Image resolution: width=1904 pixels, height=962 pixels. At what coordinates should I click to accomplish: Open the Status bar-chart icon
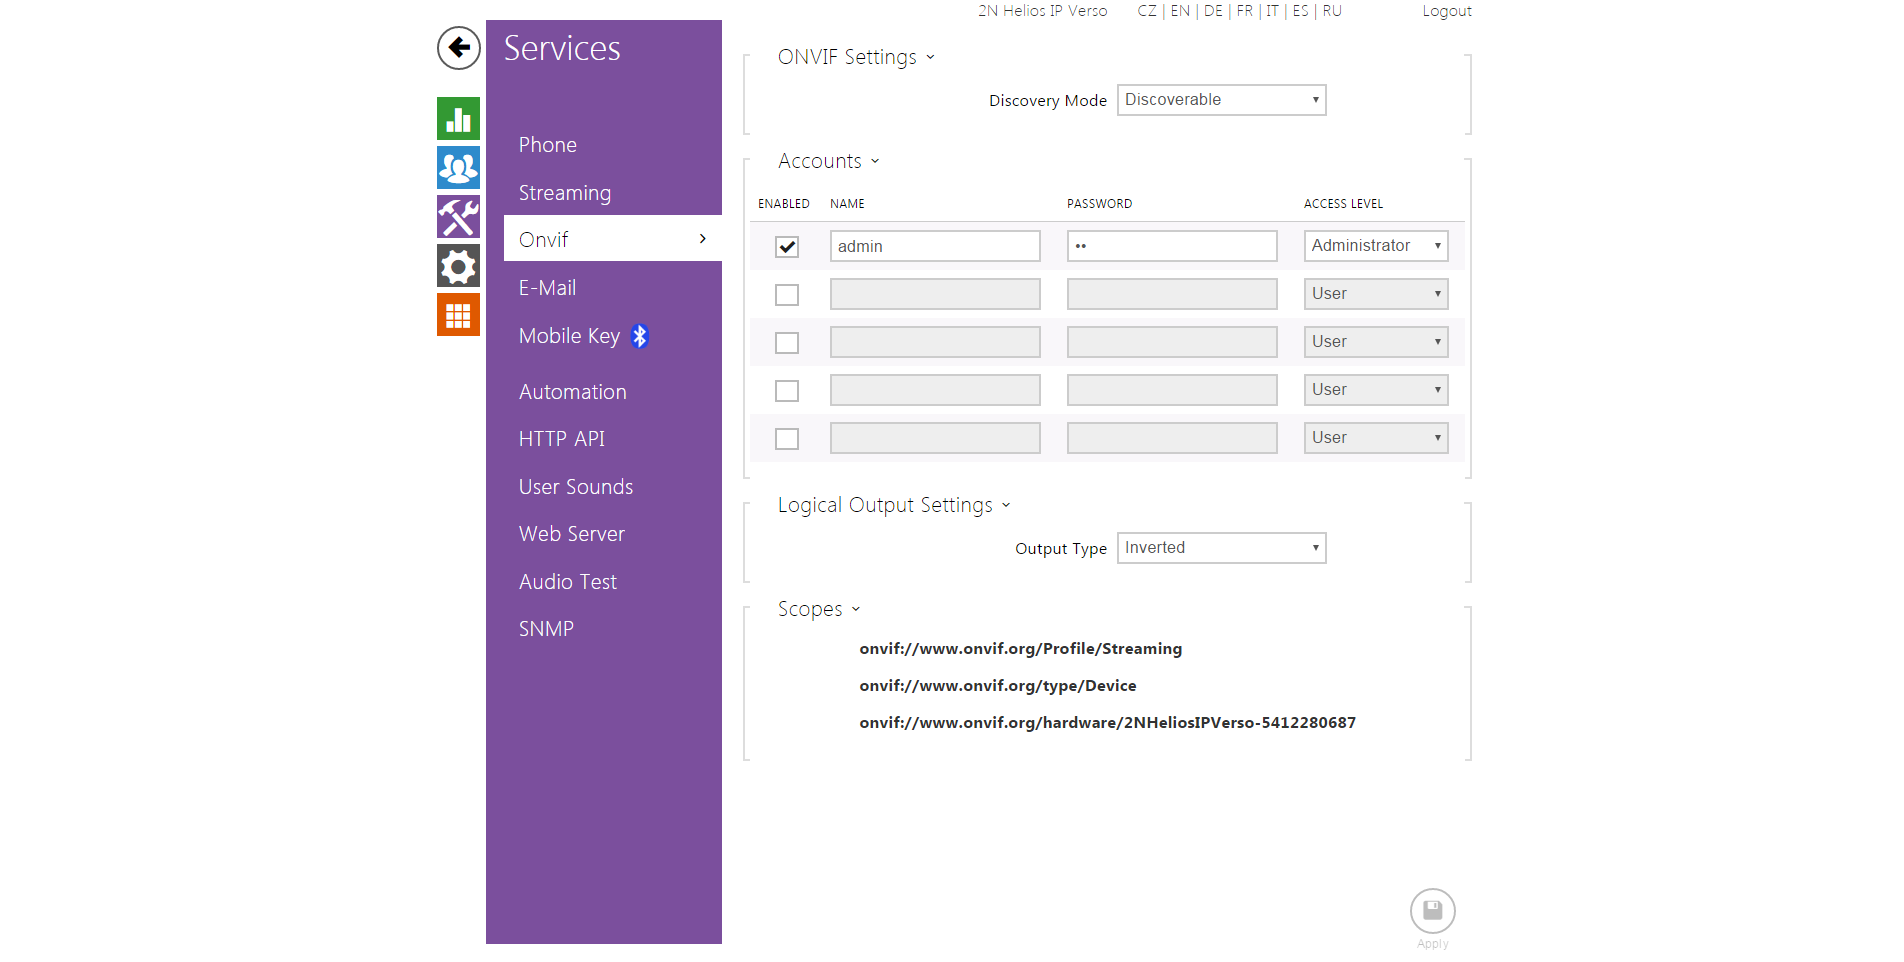[x=458, y=119]
